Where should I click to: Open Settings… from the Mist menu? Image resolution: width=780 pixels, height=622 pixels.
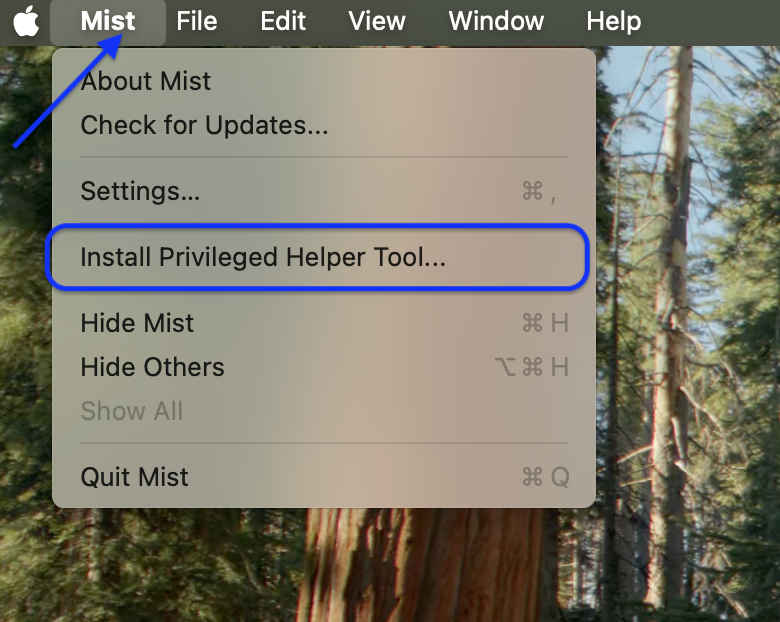point(324,191)
